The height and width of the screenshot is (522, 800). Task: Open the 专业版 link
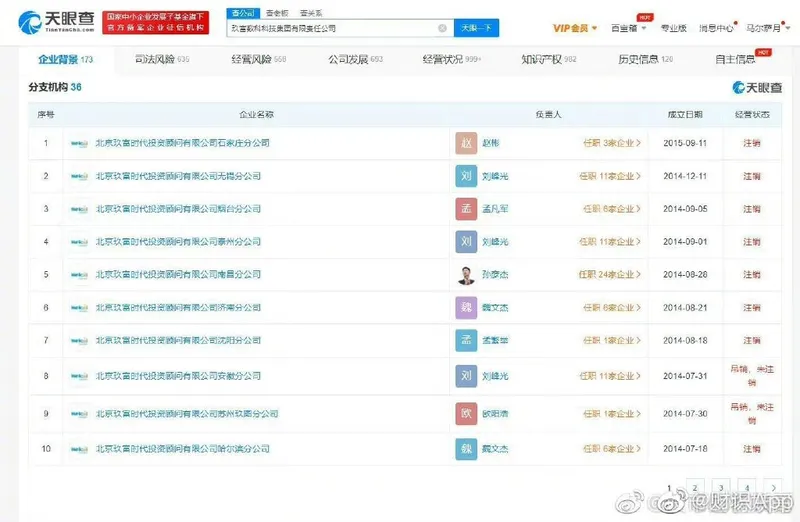[673, 28]
